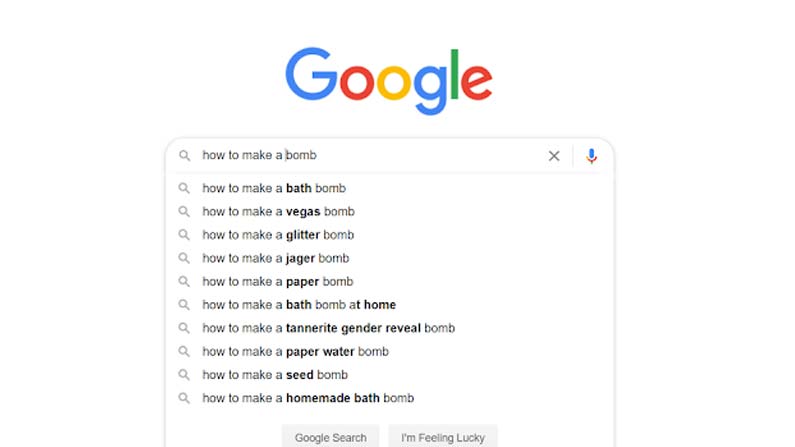Click the magnifier icon beside the jager bomb suggestion
795x447 pixels.
(184, 258)
